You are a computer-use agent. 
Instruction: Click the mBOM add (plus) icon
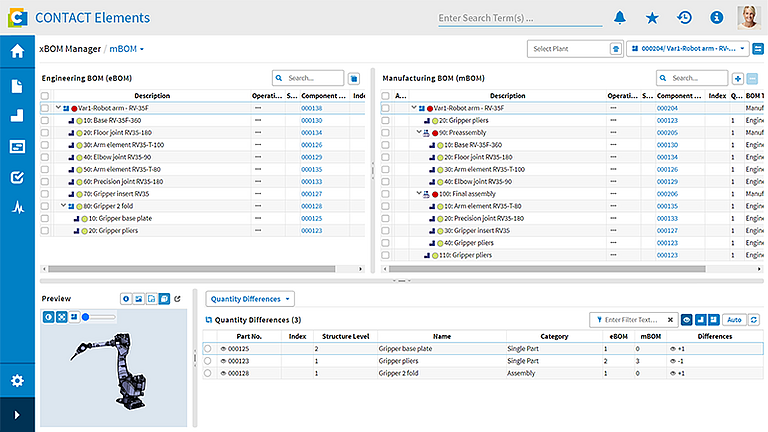738,78
